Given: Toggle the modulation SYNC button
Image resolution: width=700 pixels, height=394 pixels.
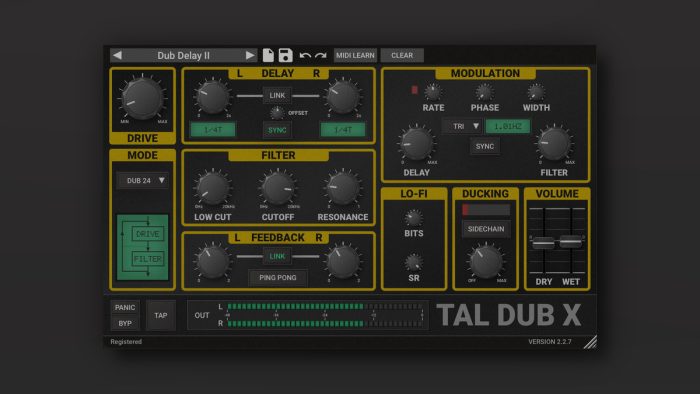Looking at the screenshot, I should 485,146.
